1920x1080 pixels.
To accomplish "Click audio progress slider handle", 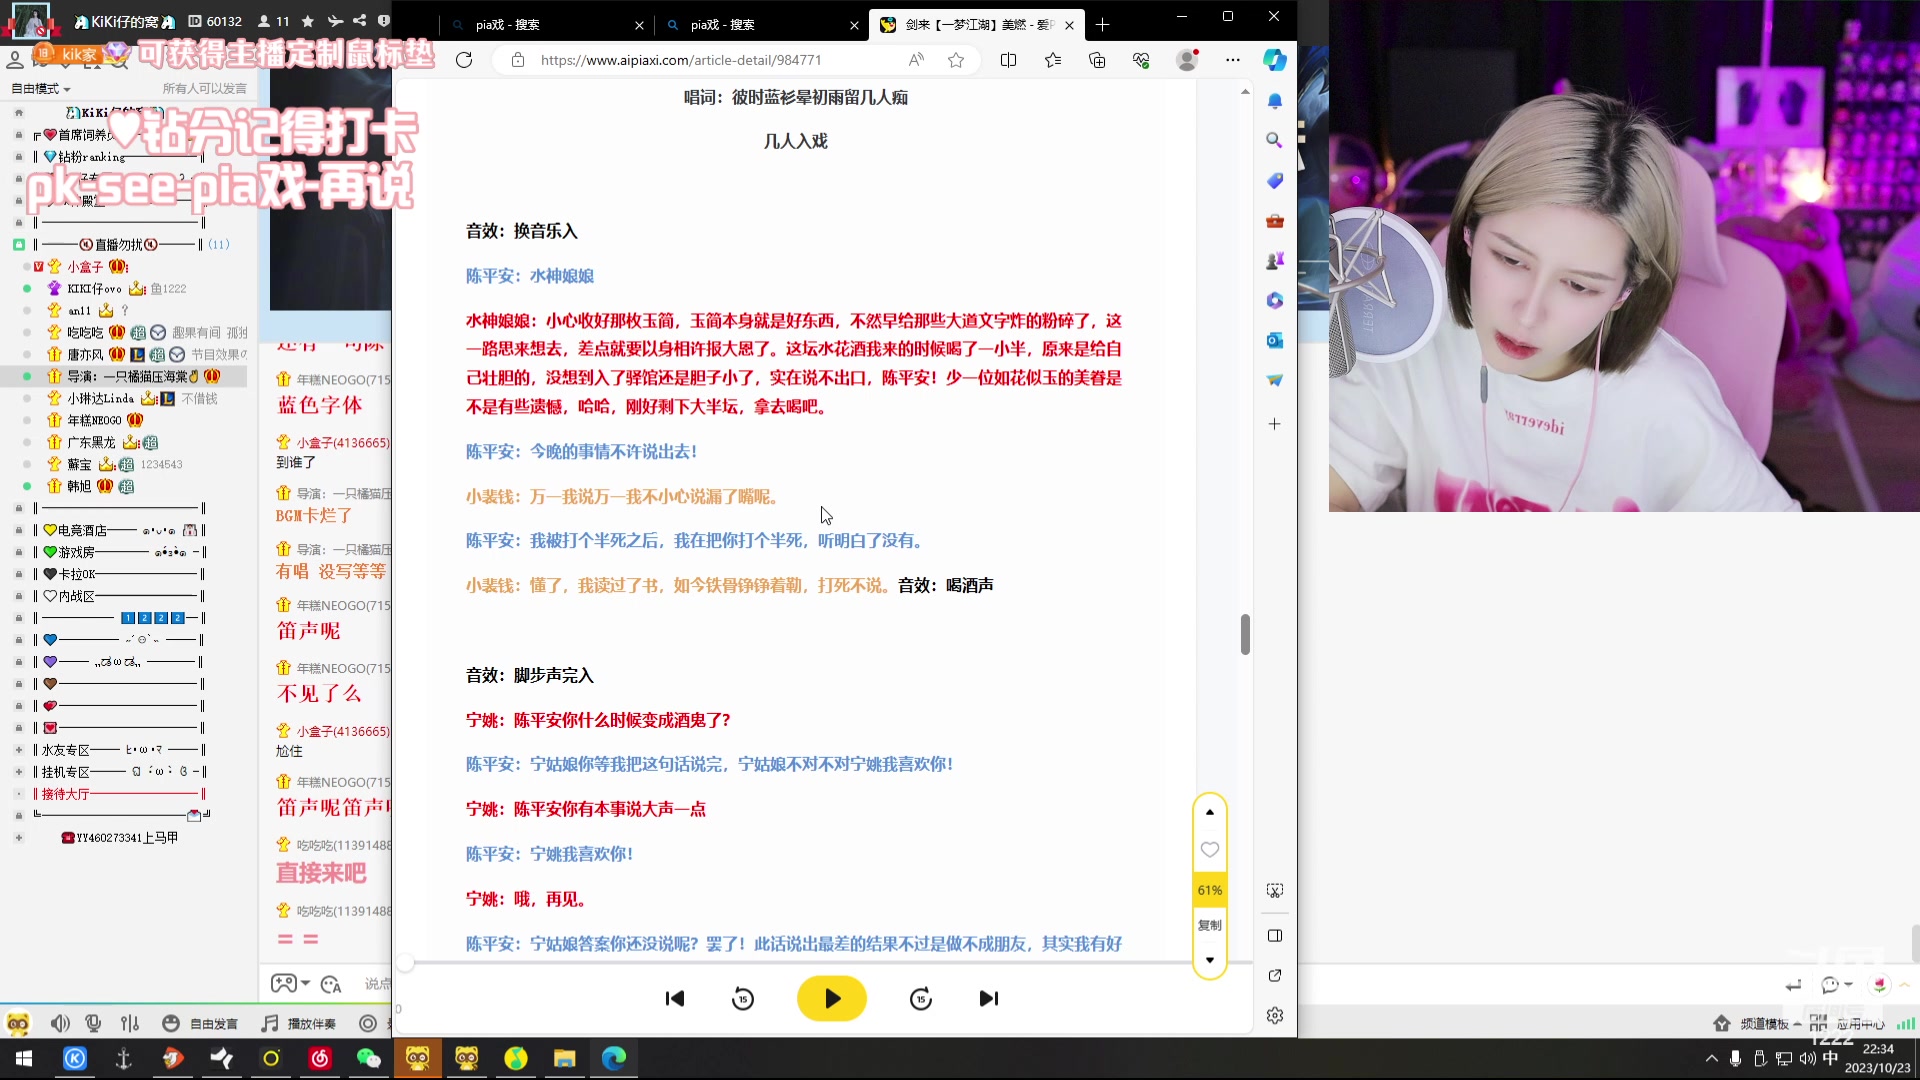I will click(x=405, y=963).
